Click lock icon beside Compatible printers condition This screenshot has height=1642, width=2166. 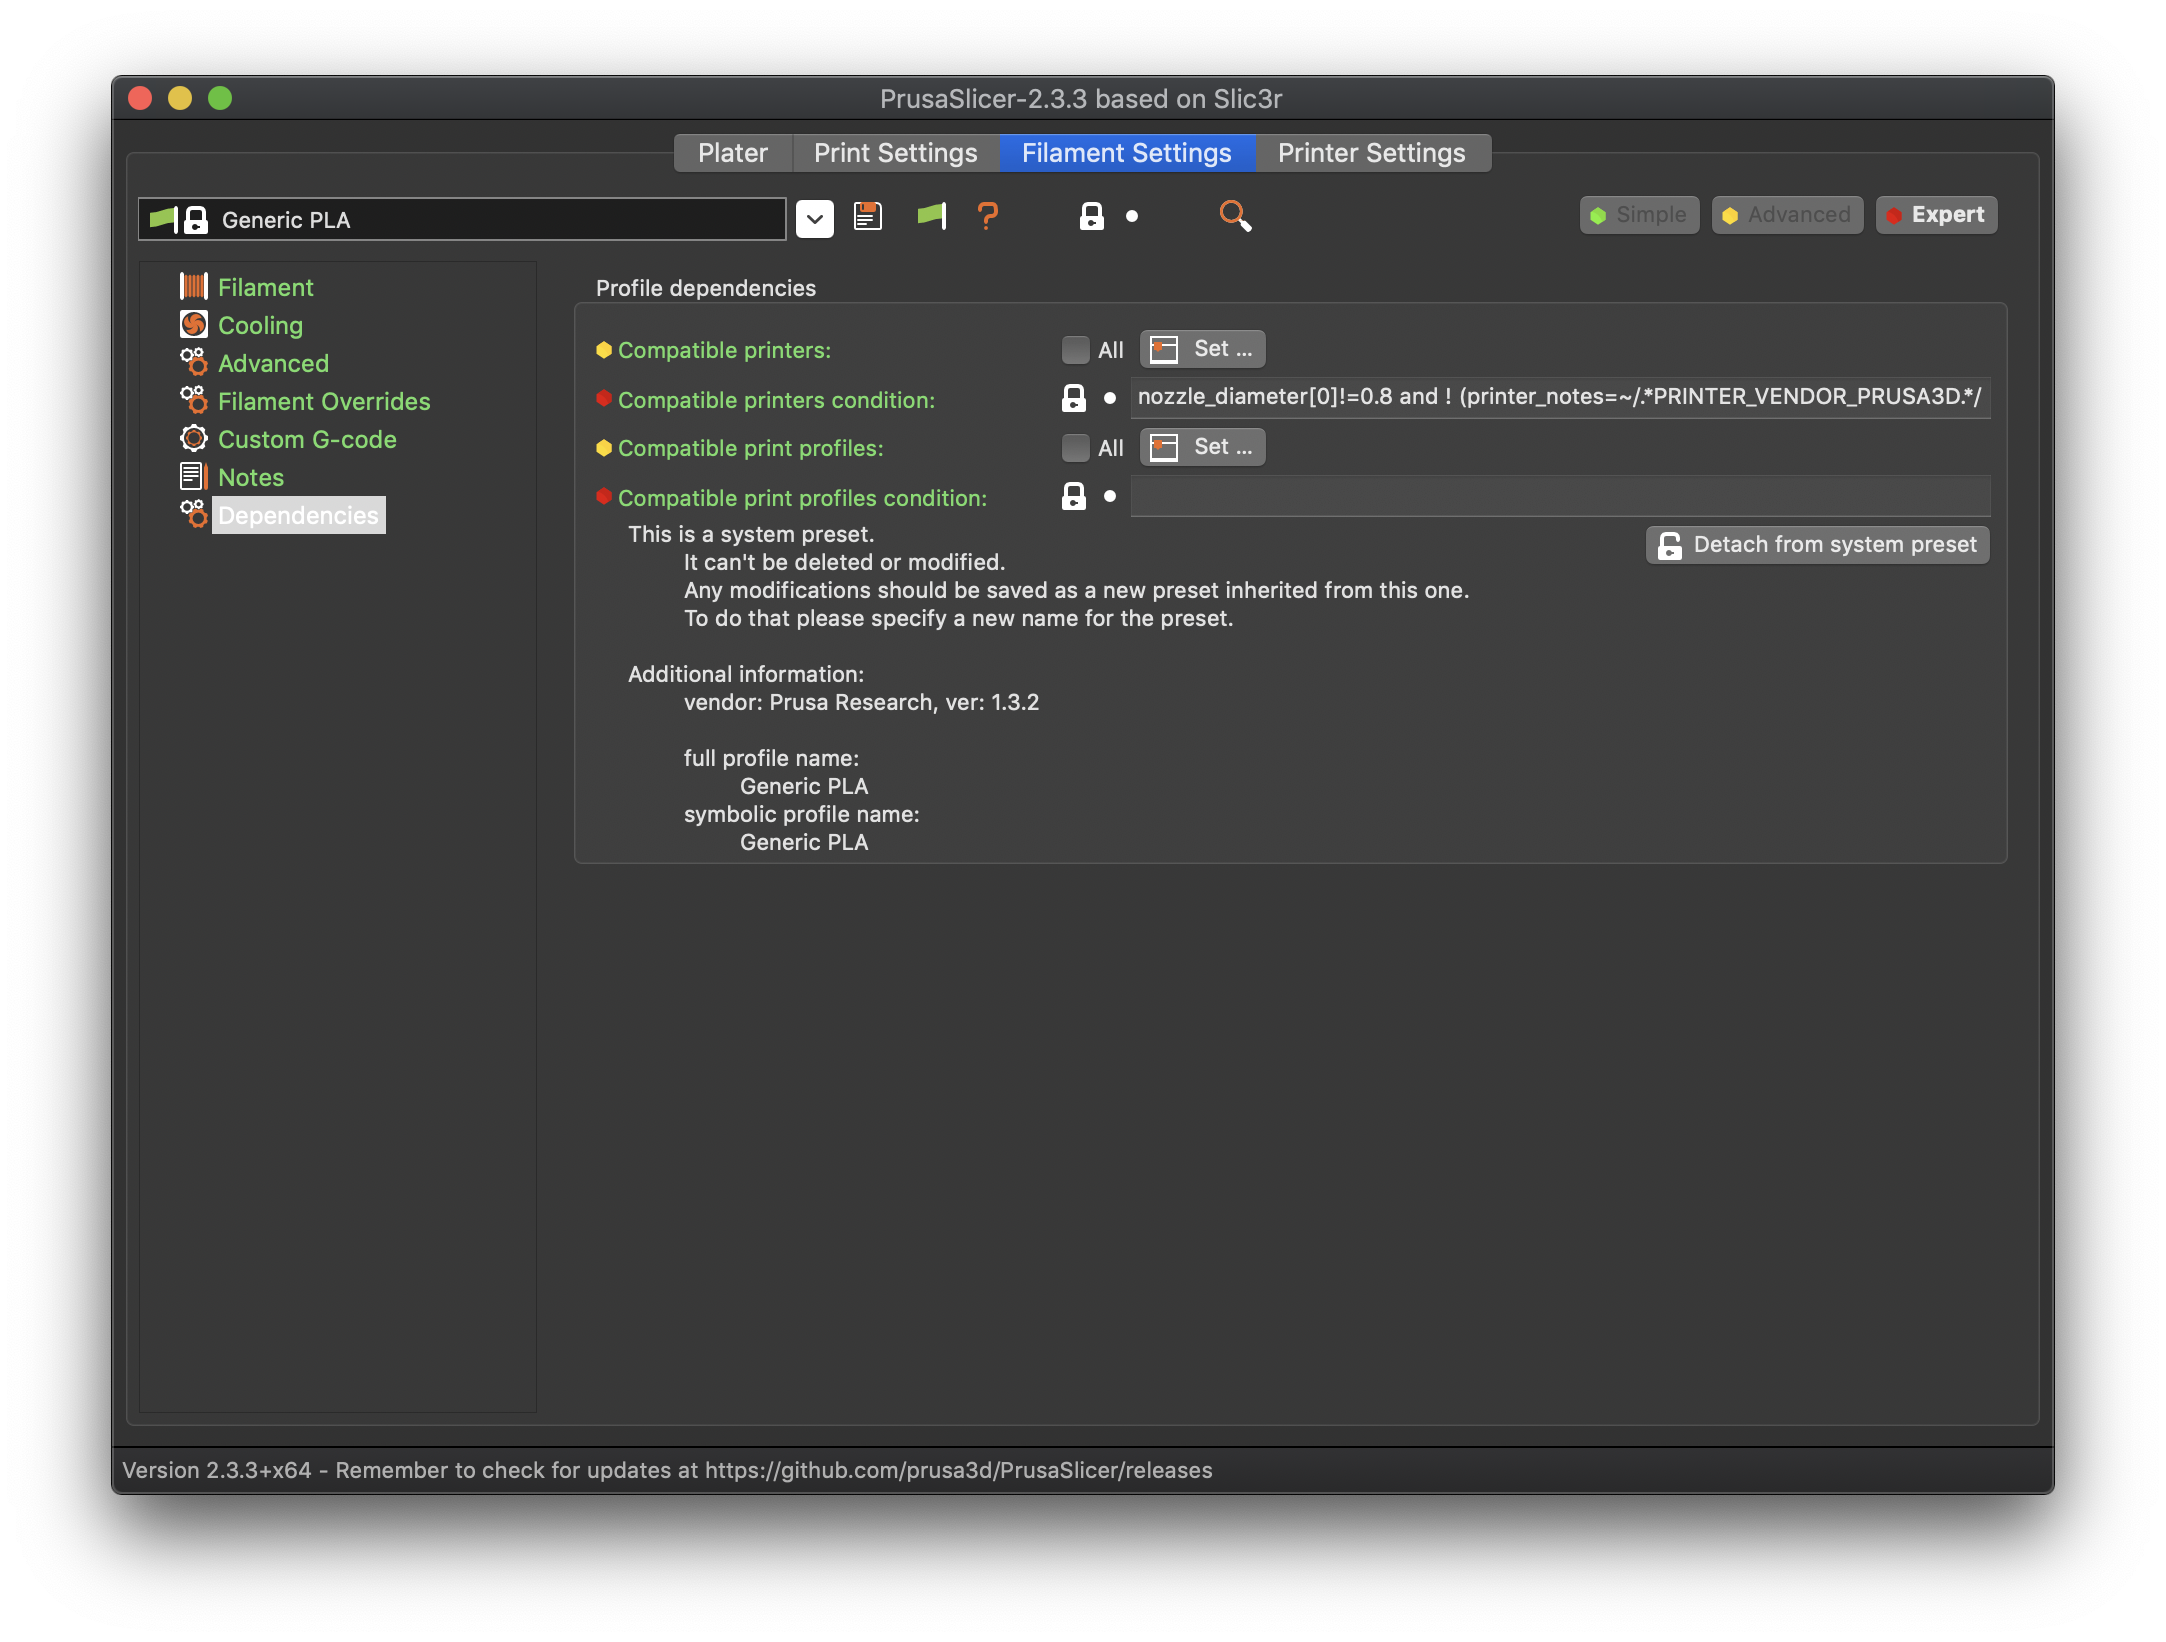(x=1073, y=398)
